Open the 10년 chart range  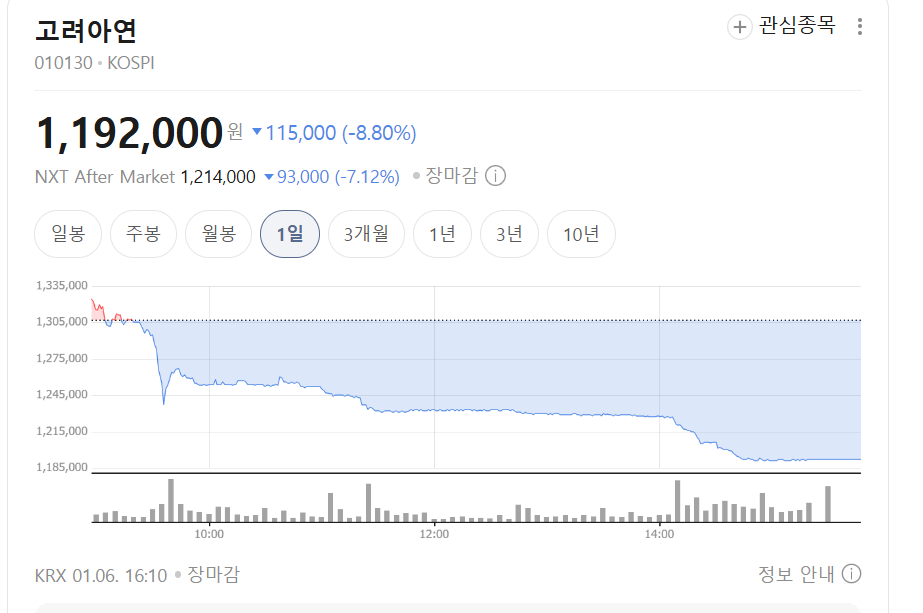click(581, 234)
